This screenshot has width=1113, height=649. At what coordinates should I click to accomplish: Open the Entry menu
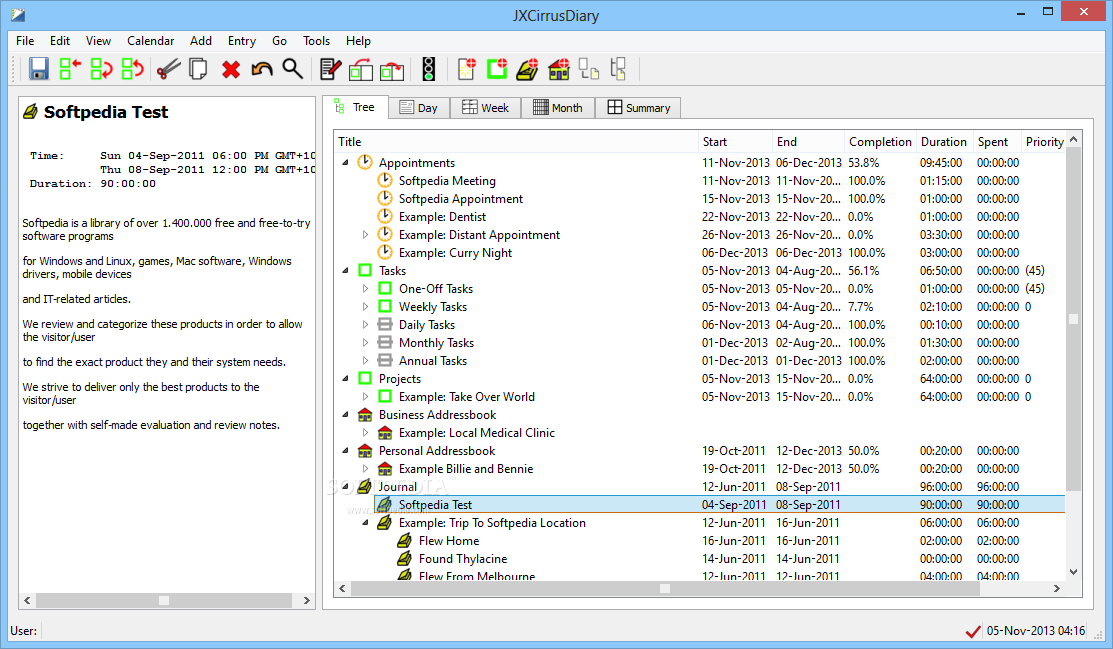click(x=241, y=40)
